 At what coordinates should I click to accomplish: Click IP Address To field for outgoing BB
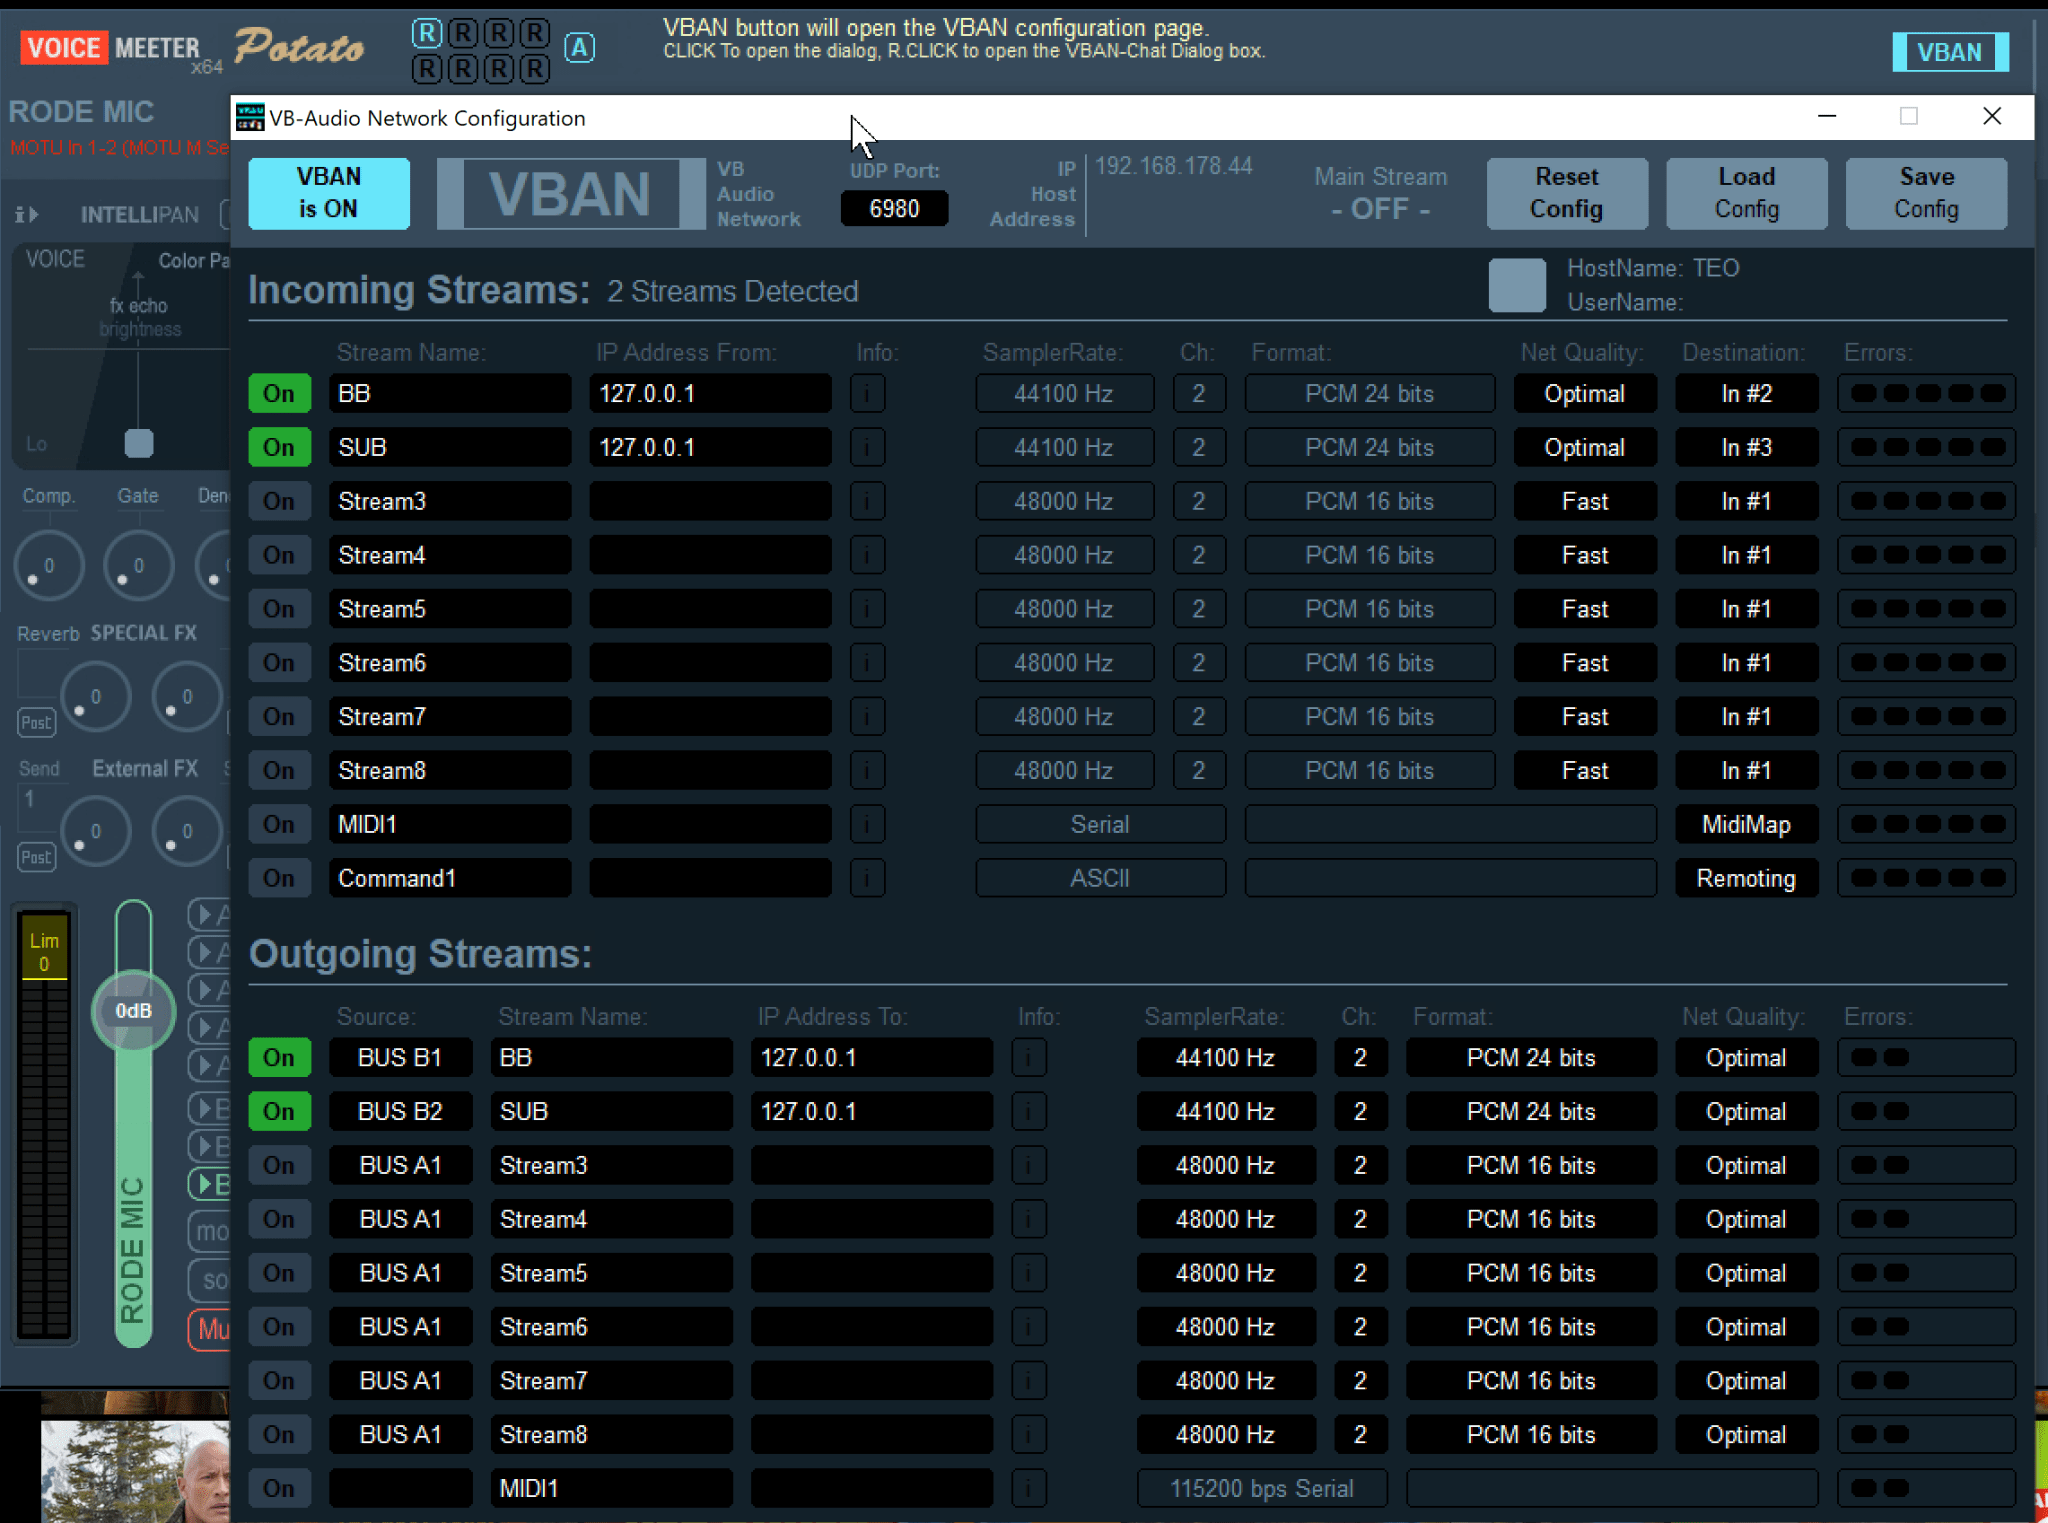pos(872,1058)
